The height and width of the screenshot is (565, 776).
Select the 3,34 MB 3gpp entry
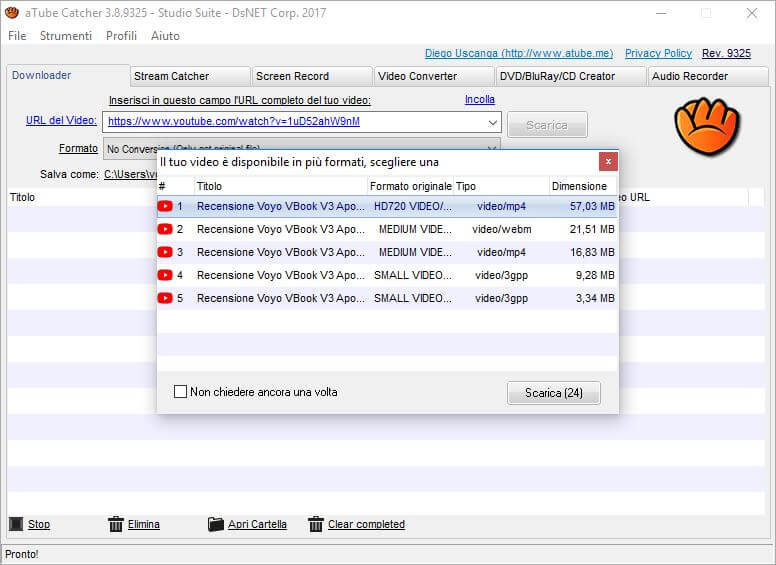pos(387,298)
